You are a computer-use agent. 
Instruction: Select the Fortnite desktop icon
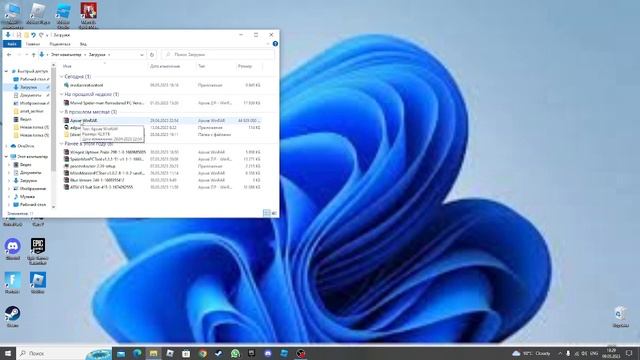[13, 282]
